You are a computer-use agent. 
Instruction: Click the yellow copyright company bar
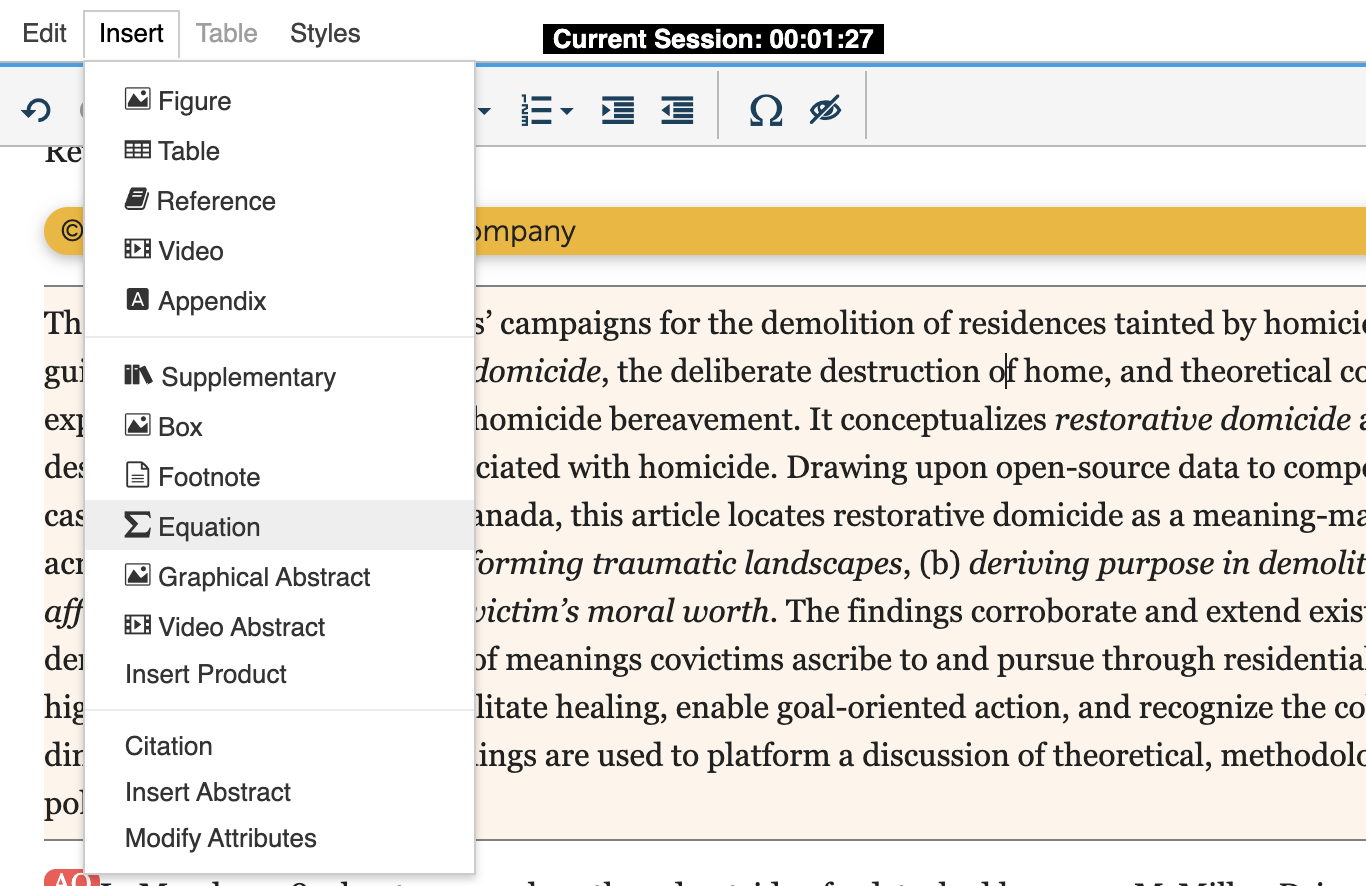pyautogui.click(x=705, y=231)
